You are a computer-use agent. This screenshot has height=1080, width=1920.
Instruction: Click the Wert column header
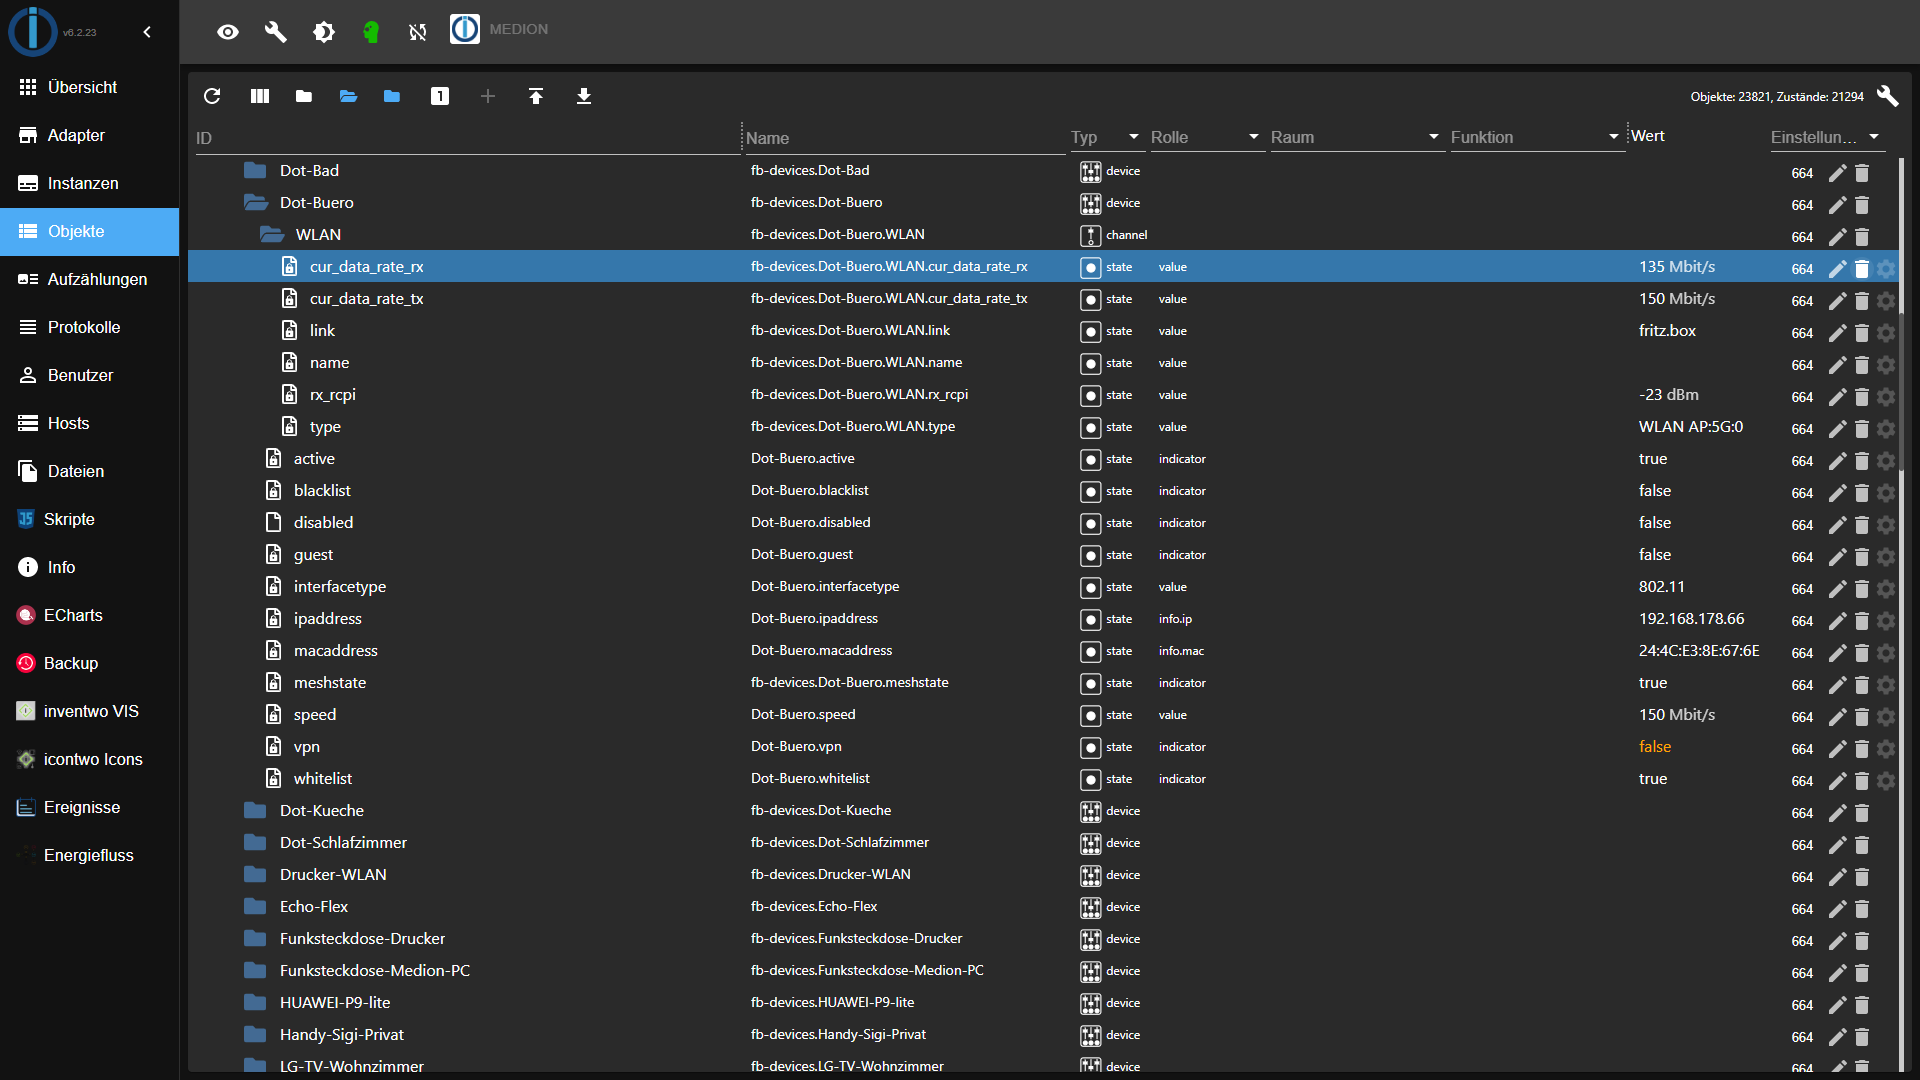pos(1648,136)
